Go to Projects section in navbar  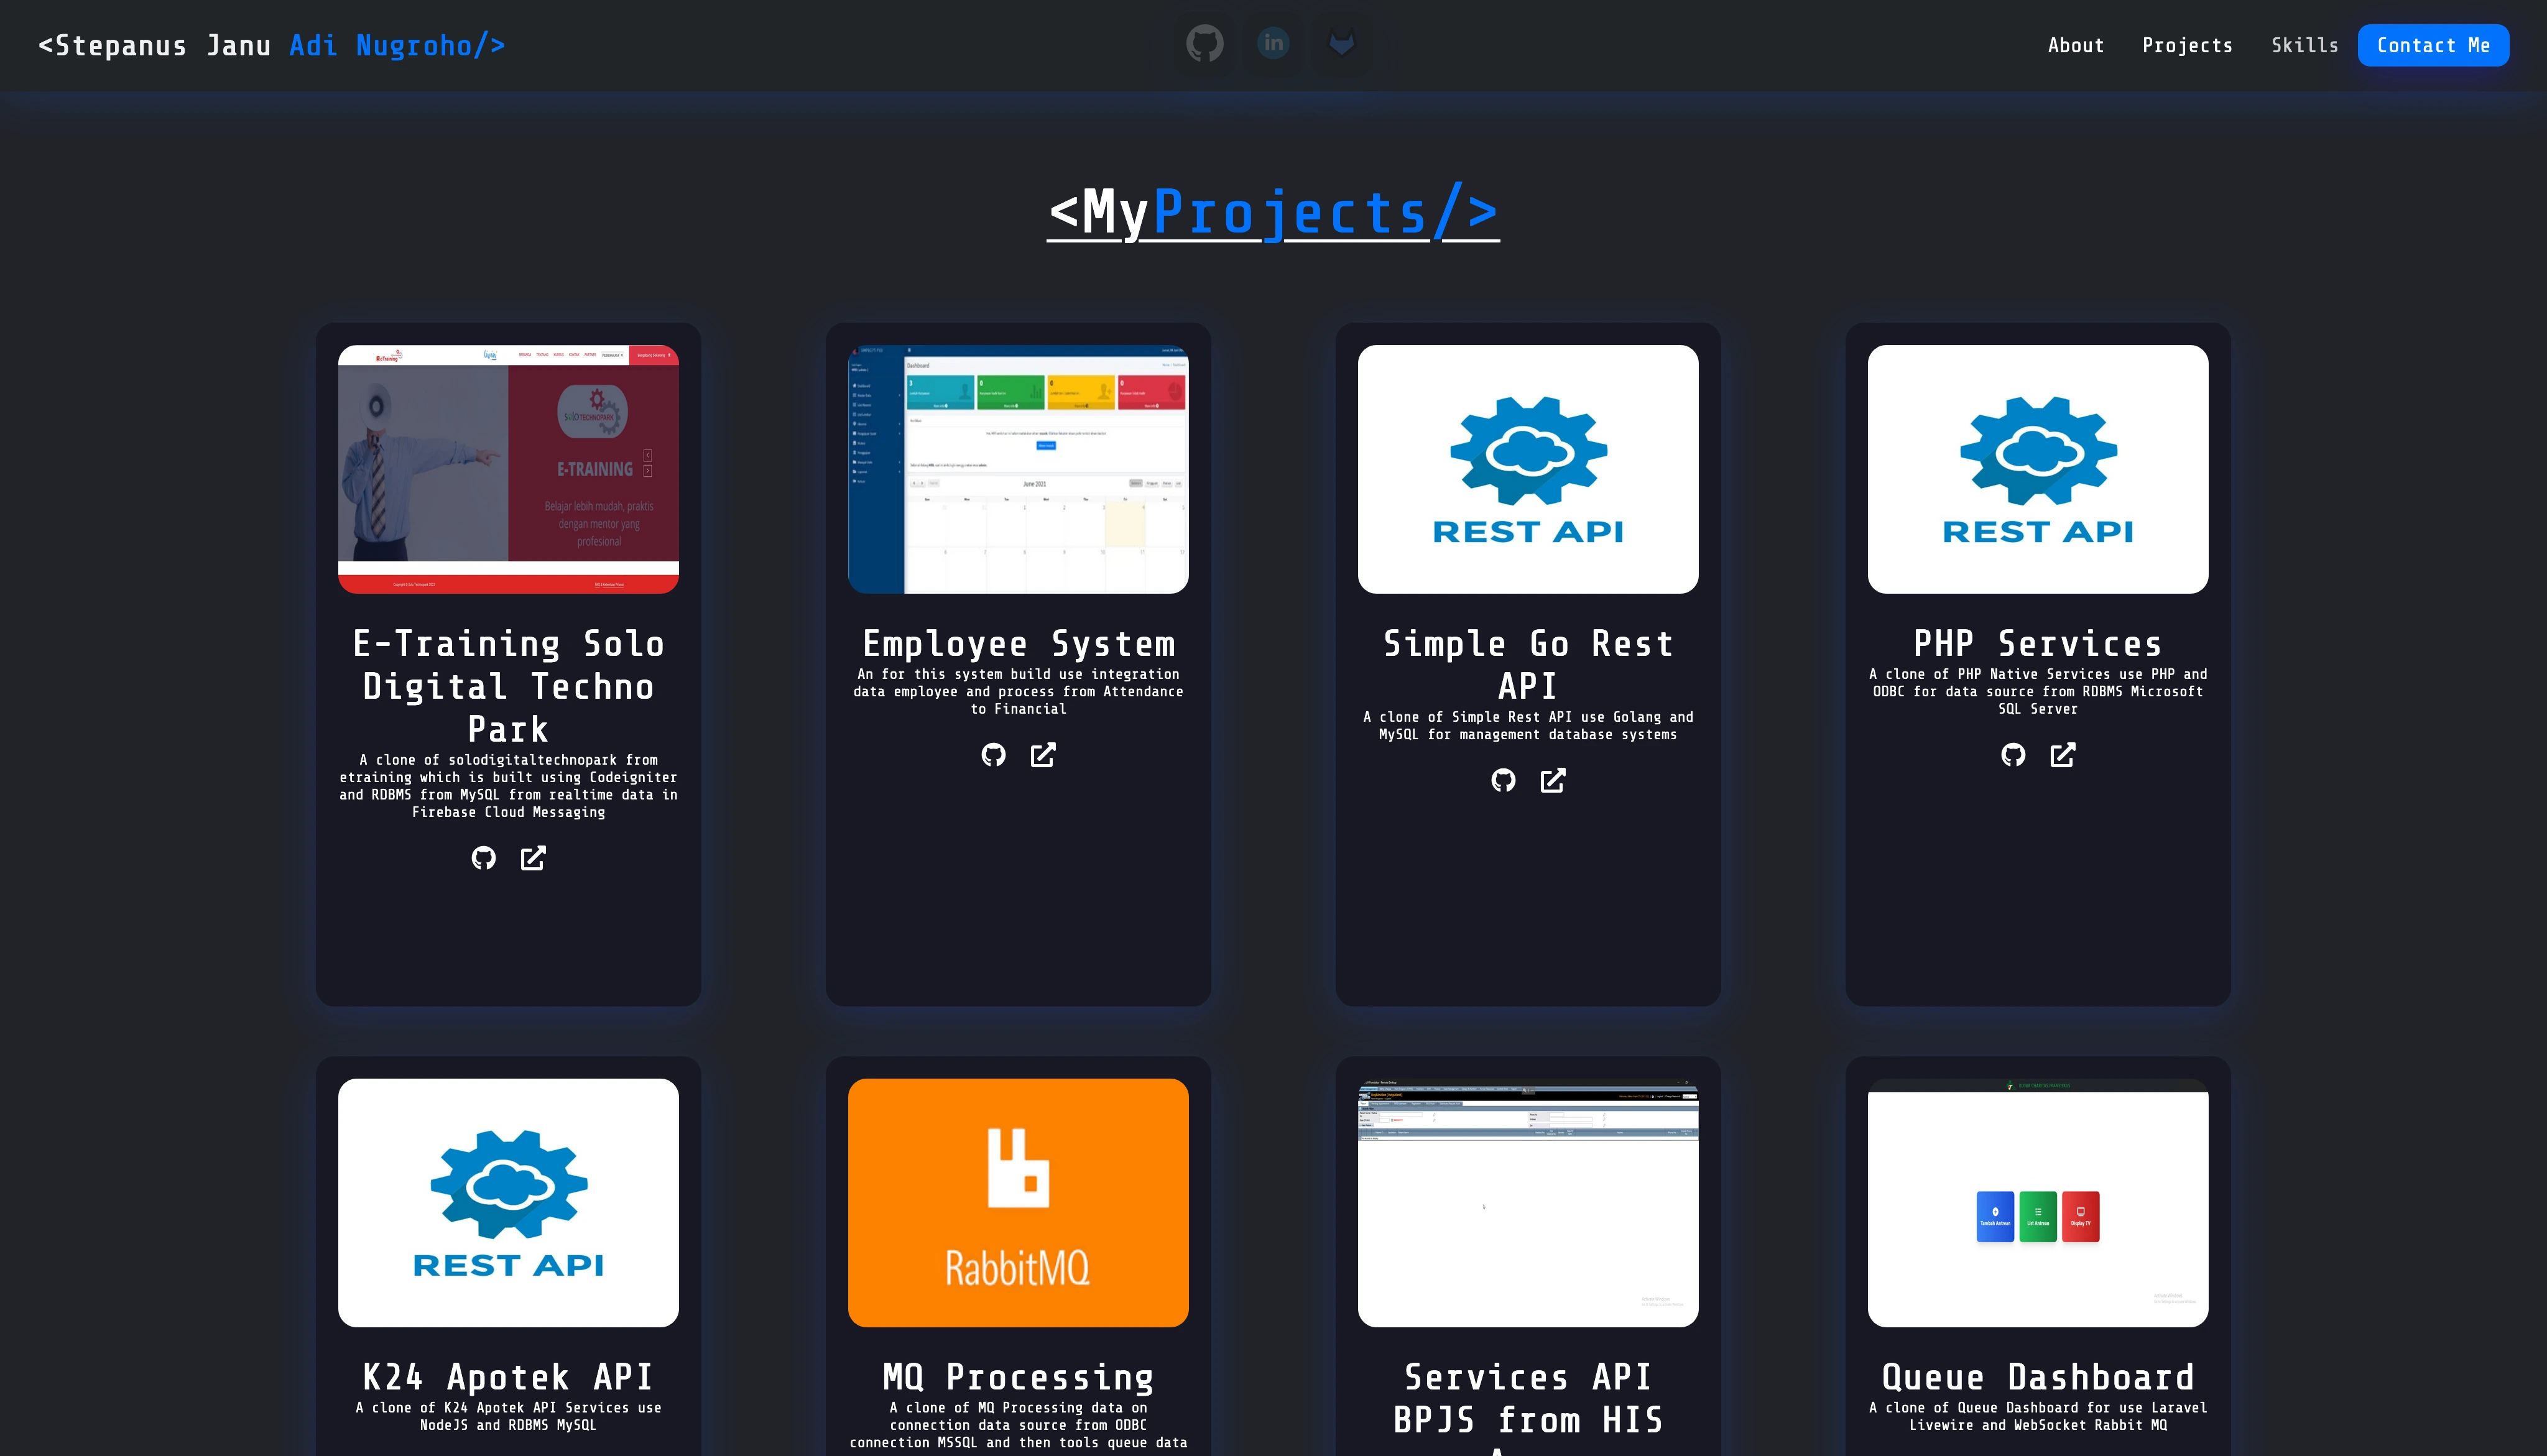[2187, 45]
